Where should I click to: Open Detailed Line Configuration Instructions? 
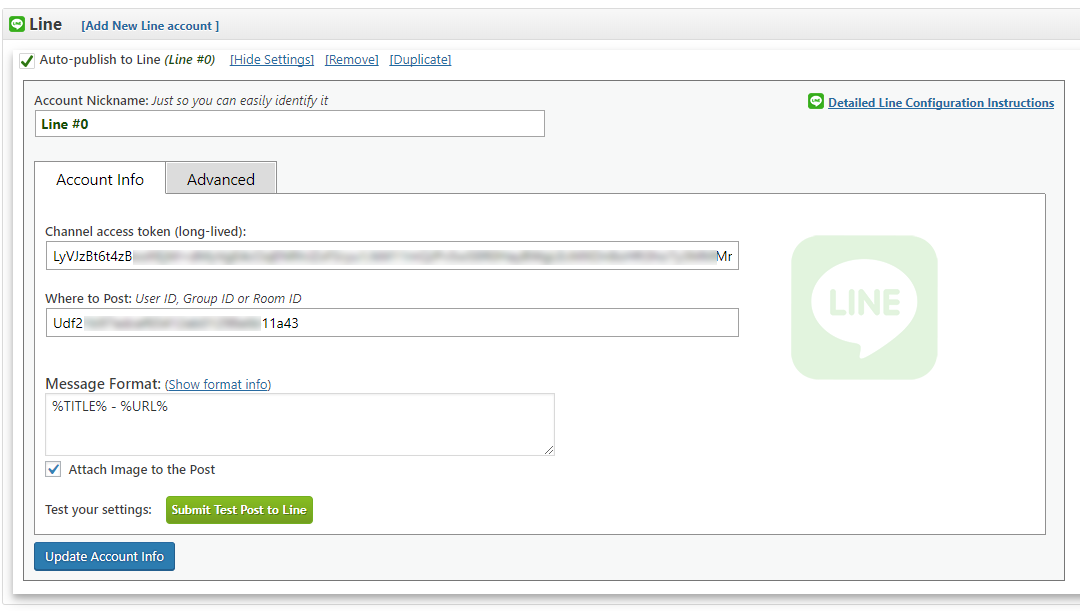coord(941,103)
